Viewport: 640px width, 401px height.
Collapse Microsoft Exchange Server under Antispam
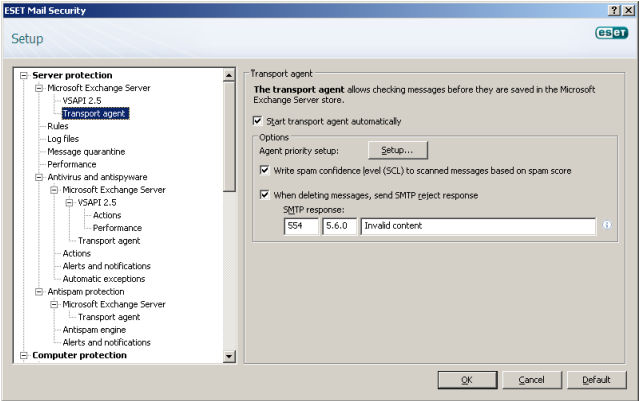tap(54, 304)
